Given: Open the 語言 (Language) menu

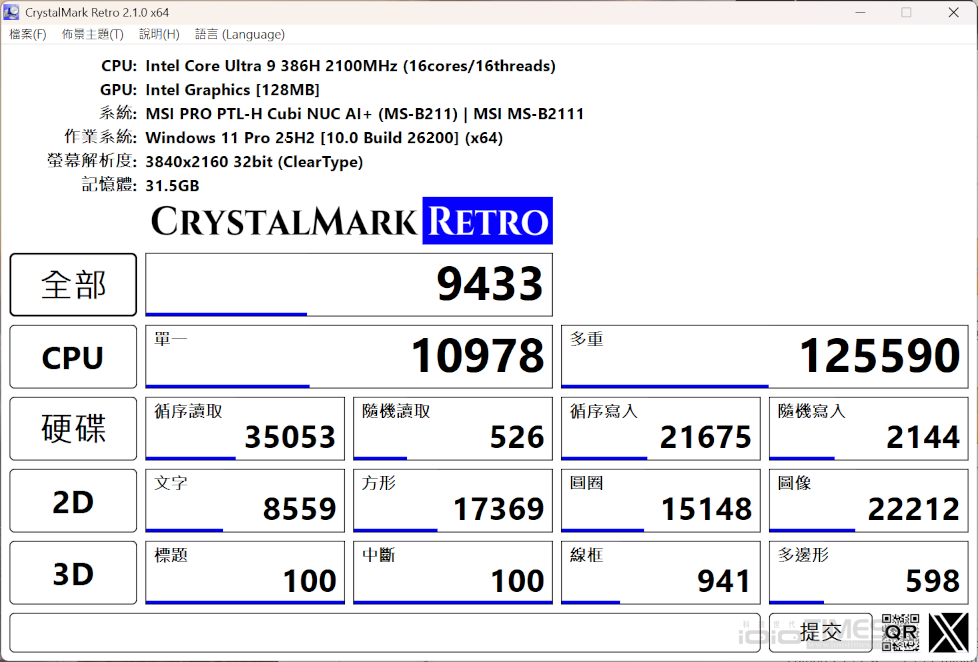Looking at the screenshot, I should (240, 34).
